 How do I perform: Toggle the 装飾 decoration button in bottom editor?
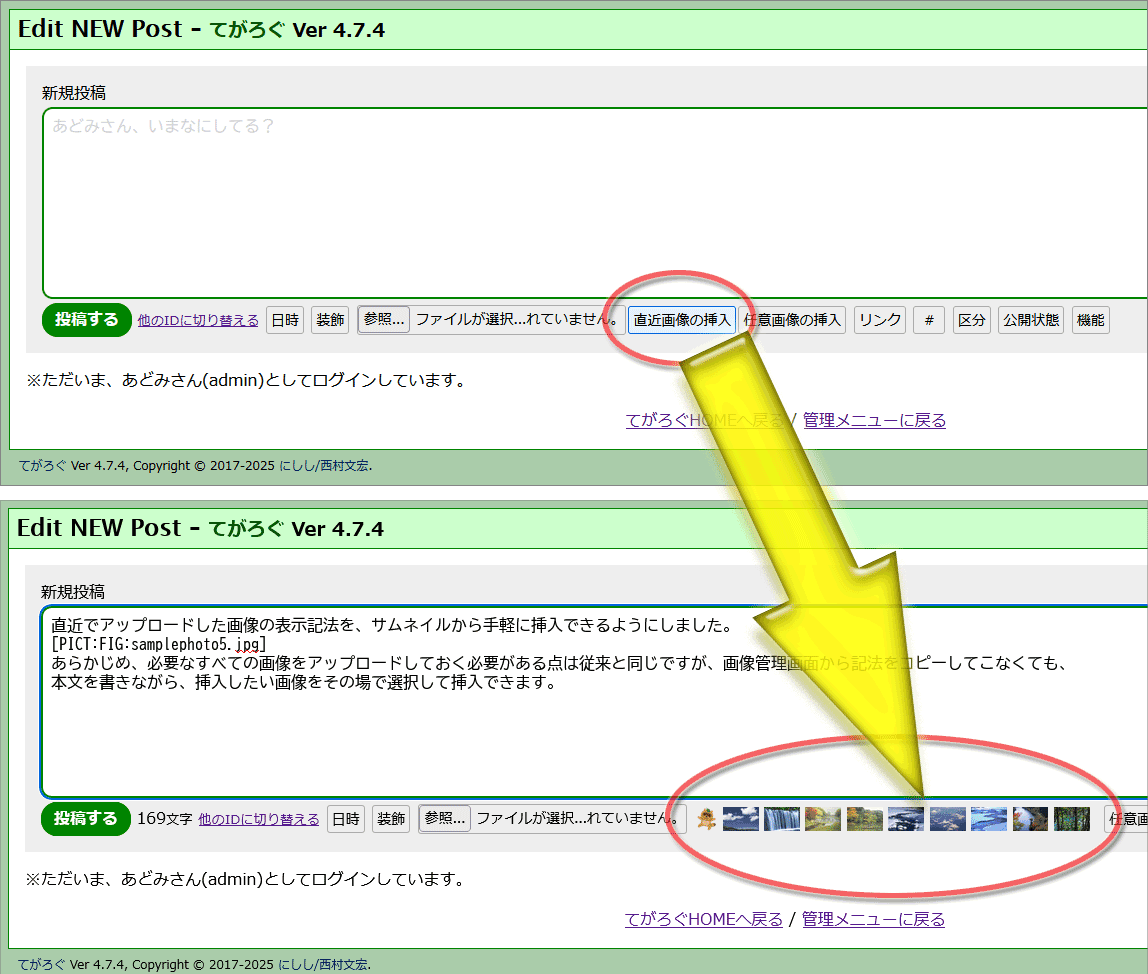pos(391,819)
